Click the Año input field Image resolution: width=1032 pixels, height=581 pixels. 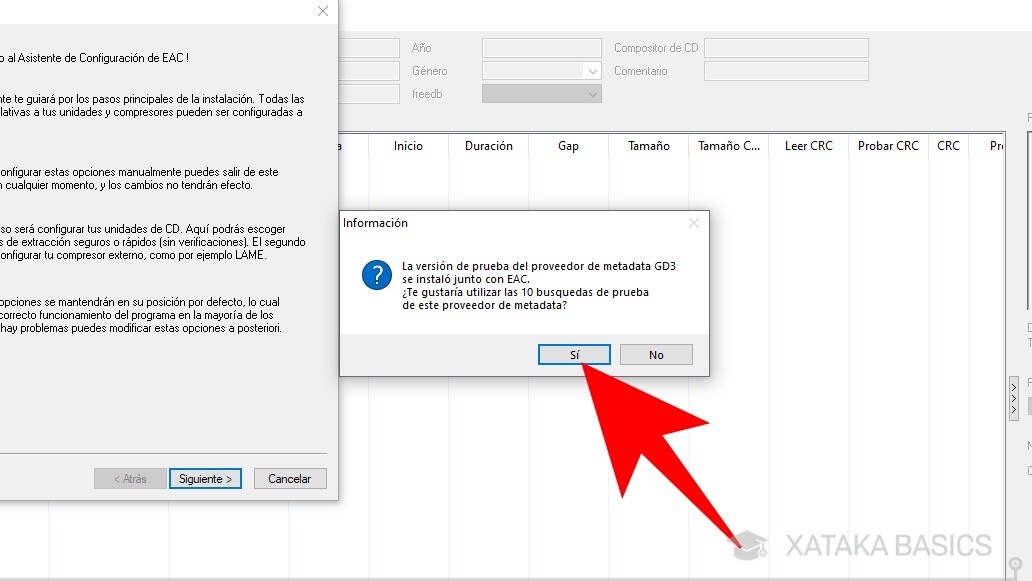(x=540, y=47)
